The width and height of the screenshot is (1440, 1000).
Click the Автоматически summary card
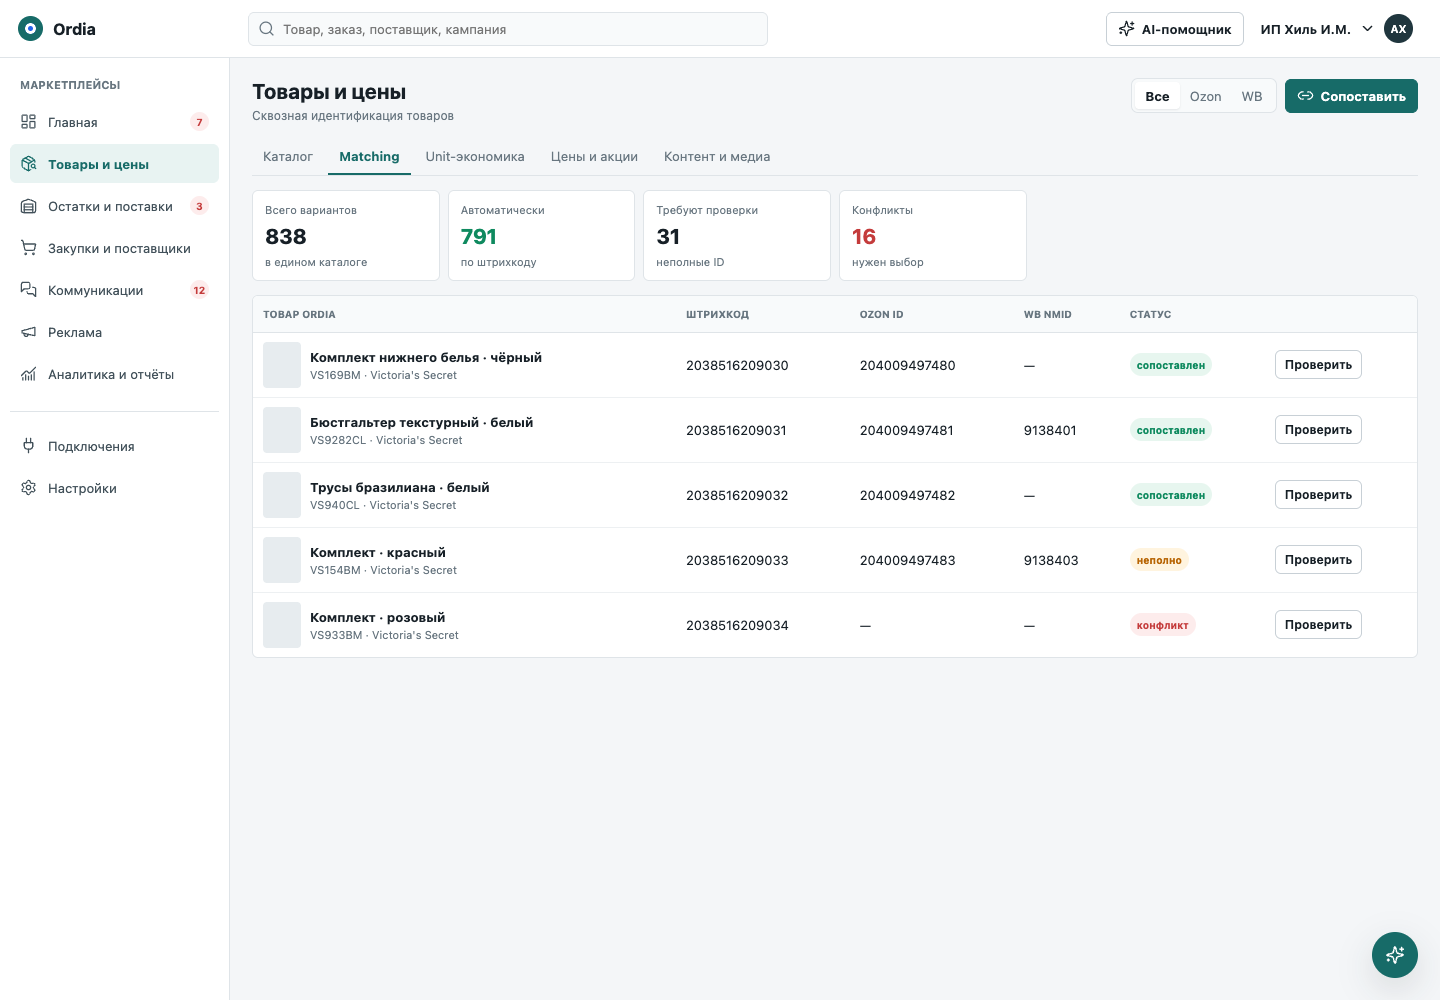(541, 236)
